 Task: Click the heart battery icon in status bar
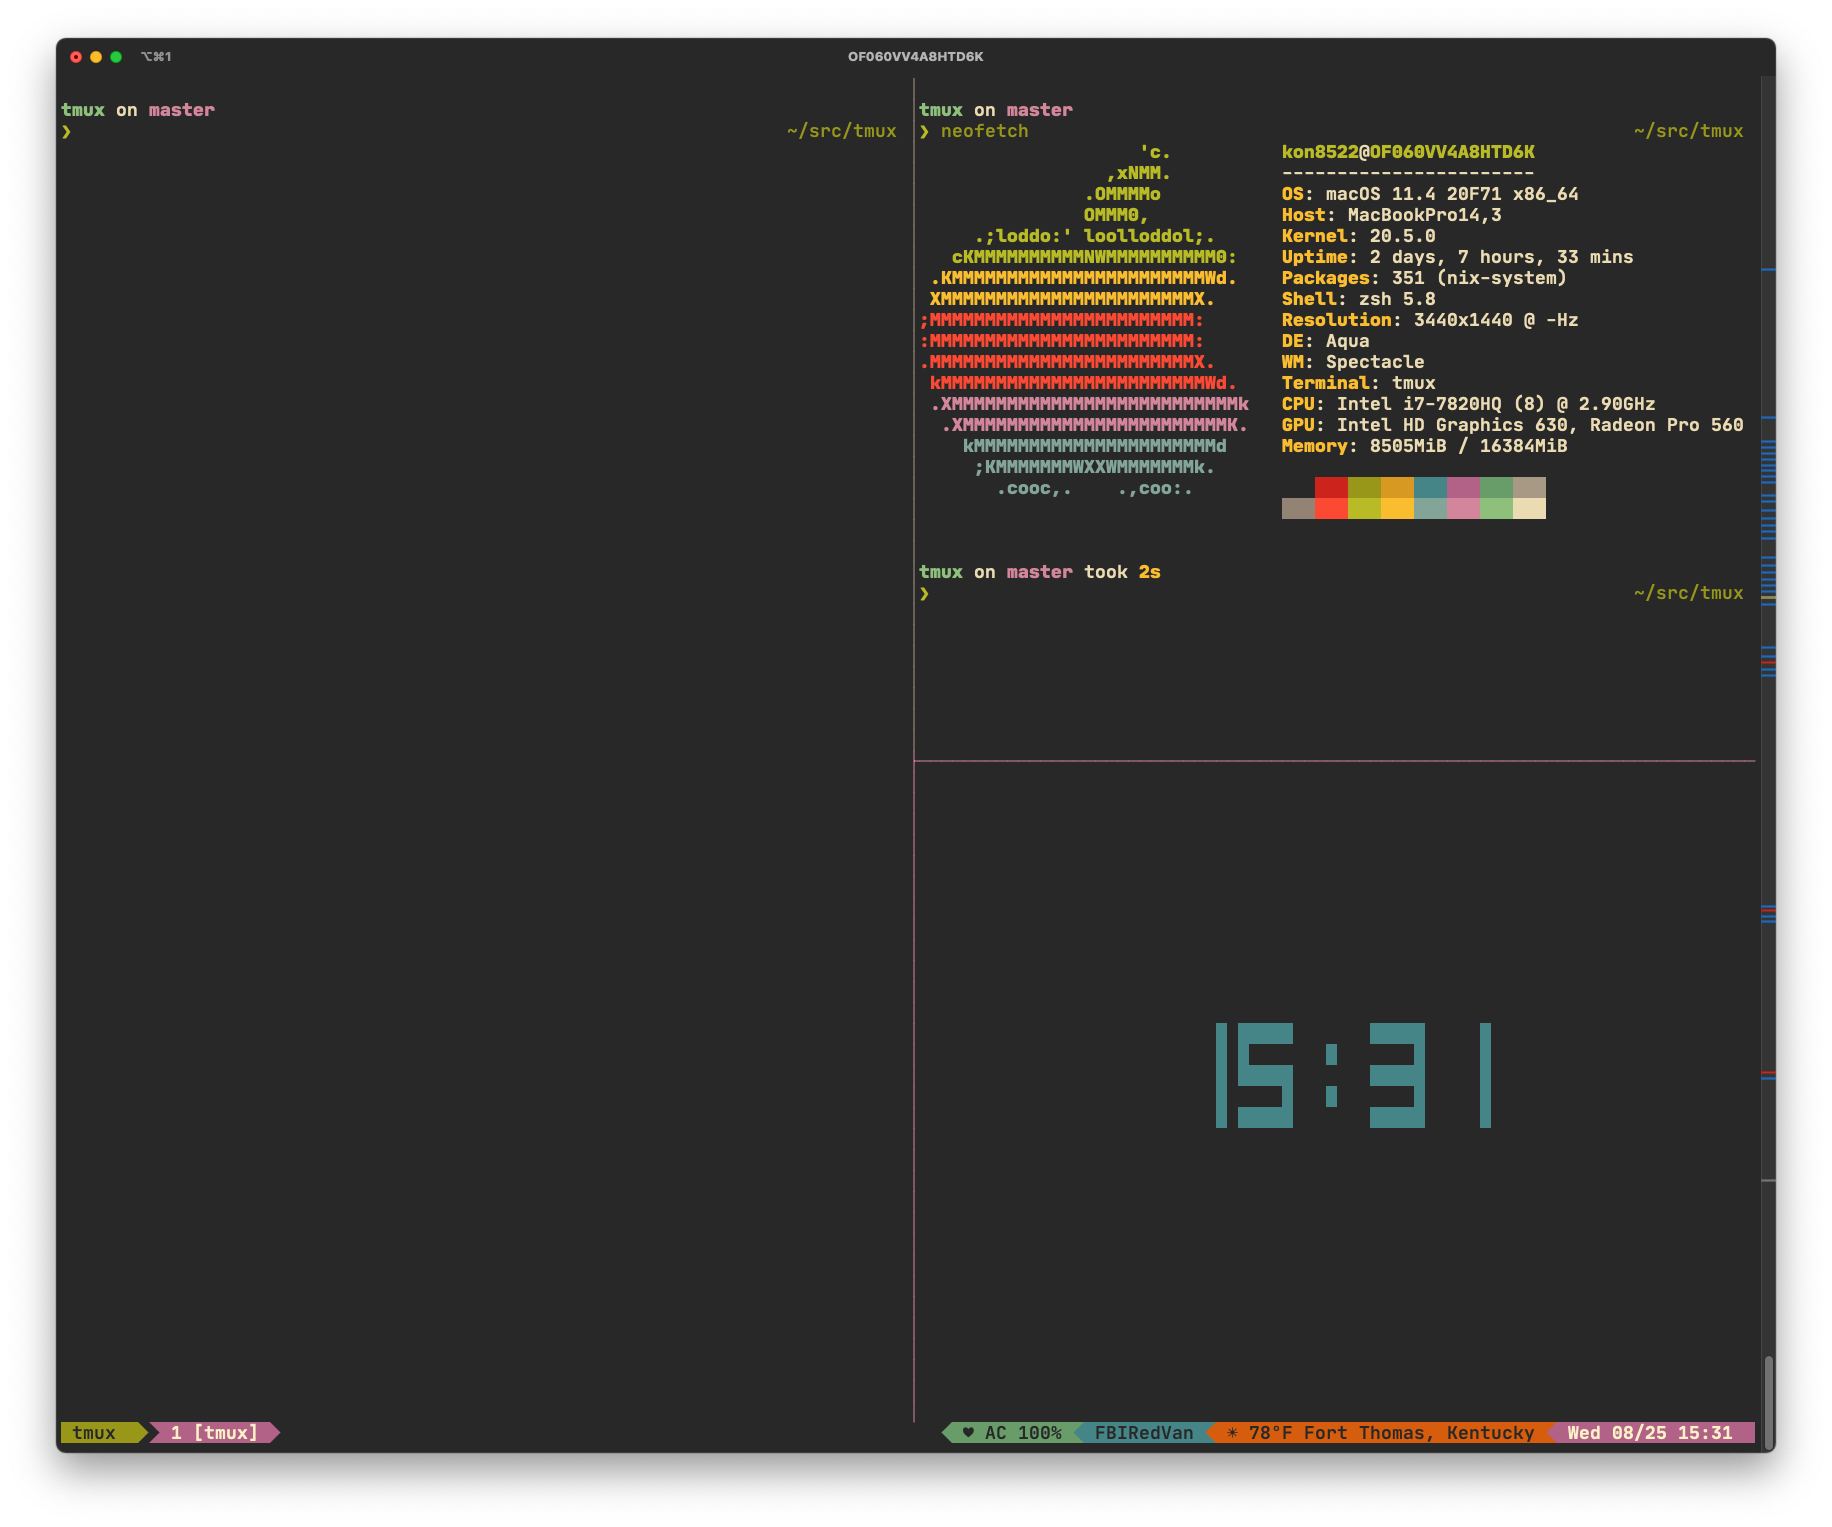coord(968,1433)
